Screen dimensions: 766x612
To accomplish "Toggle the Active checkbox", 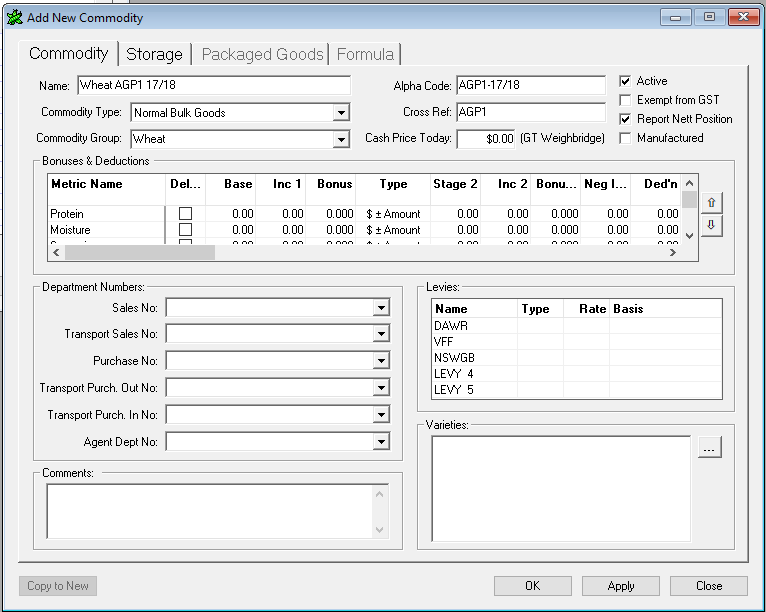I will click(x=625, y=81).
